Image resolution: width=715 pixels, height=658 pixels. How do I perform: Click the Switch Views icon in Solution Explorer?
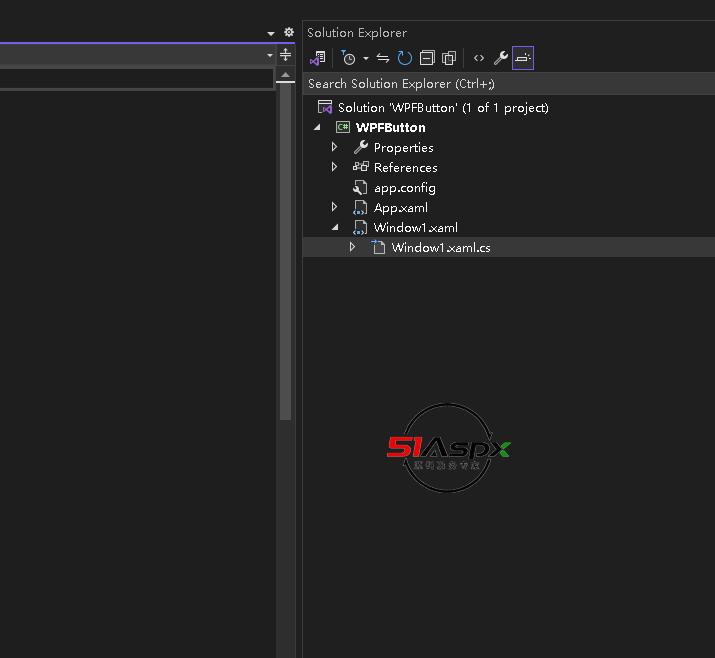[x=318, y=59]
